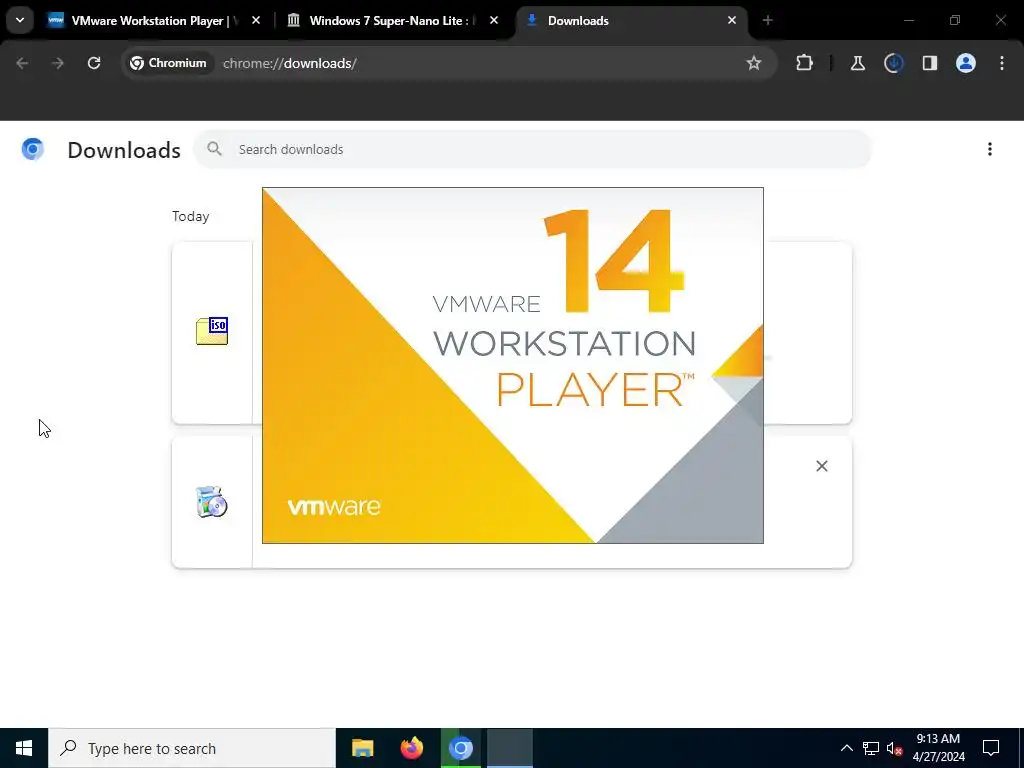Open the Chromium three-dot menu
Viewport: 1024px width, 768px height.
pyautogui.click(x=1002, y=63)
